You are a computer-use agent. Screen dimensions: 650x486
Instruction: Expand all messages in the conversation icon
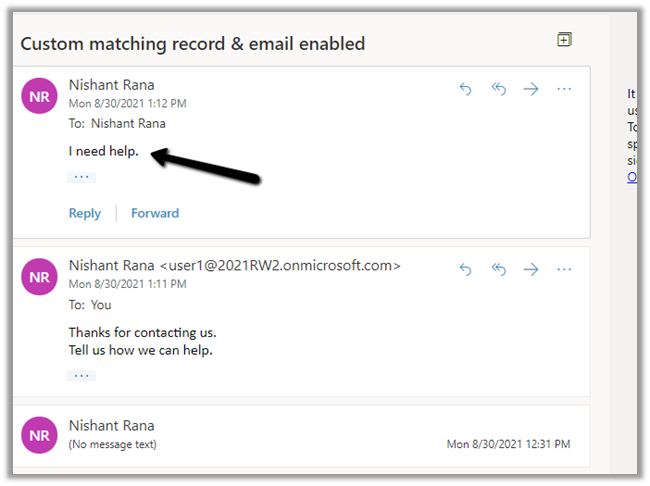point(564,40)
